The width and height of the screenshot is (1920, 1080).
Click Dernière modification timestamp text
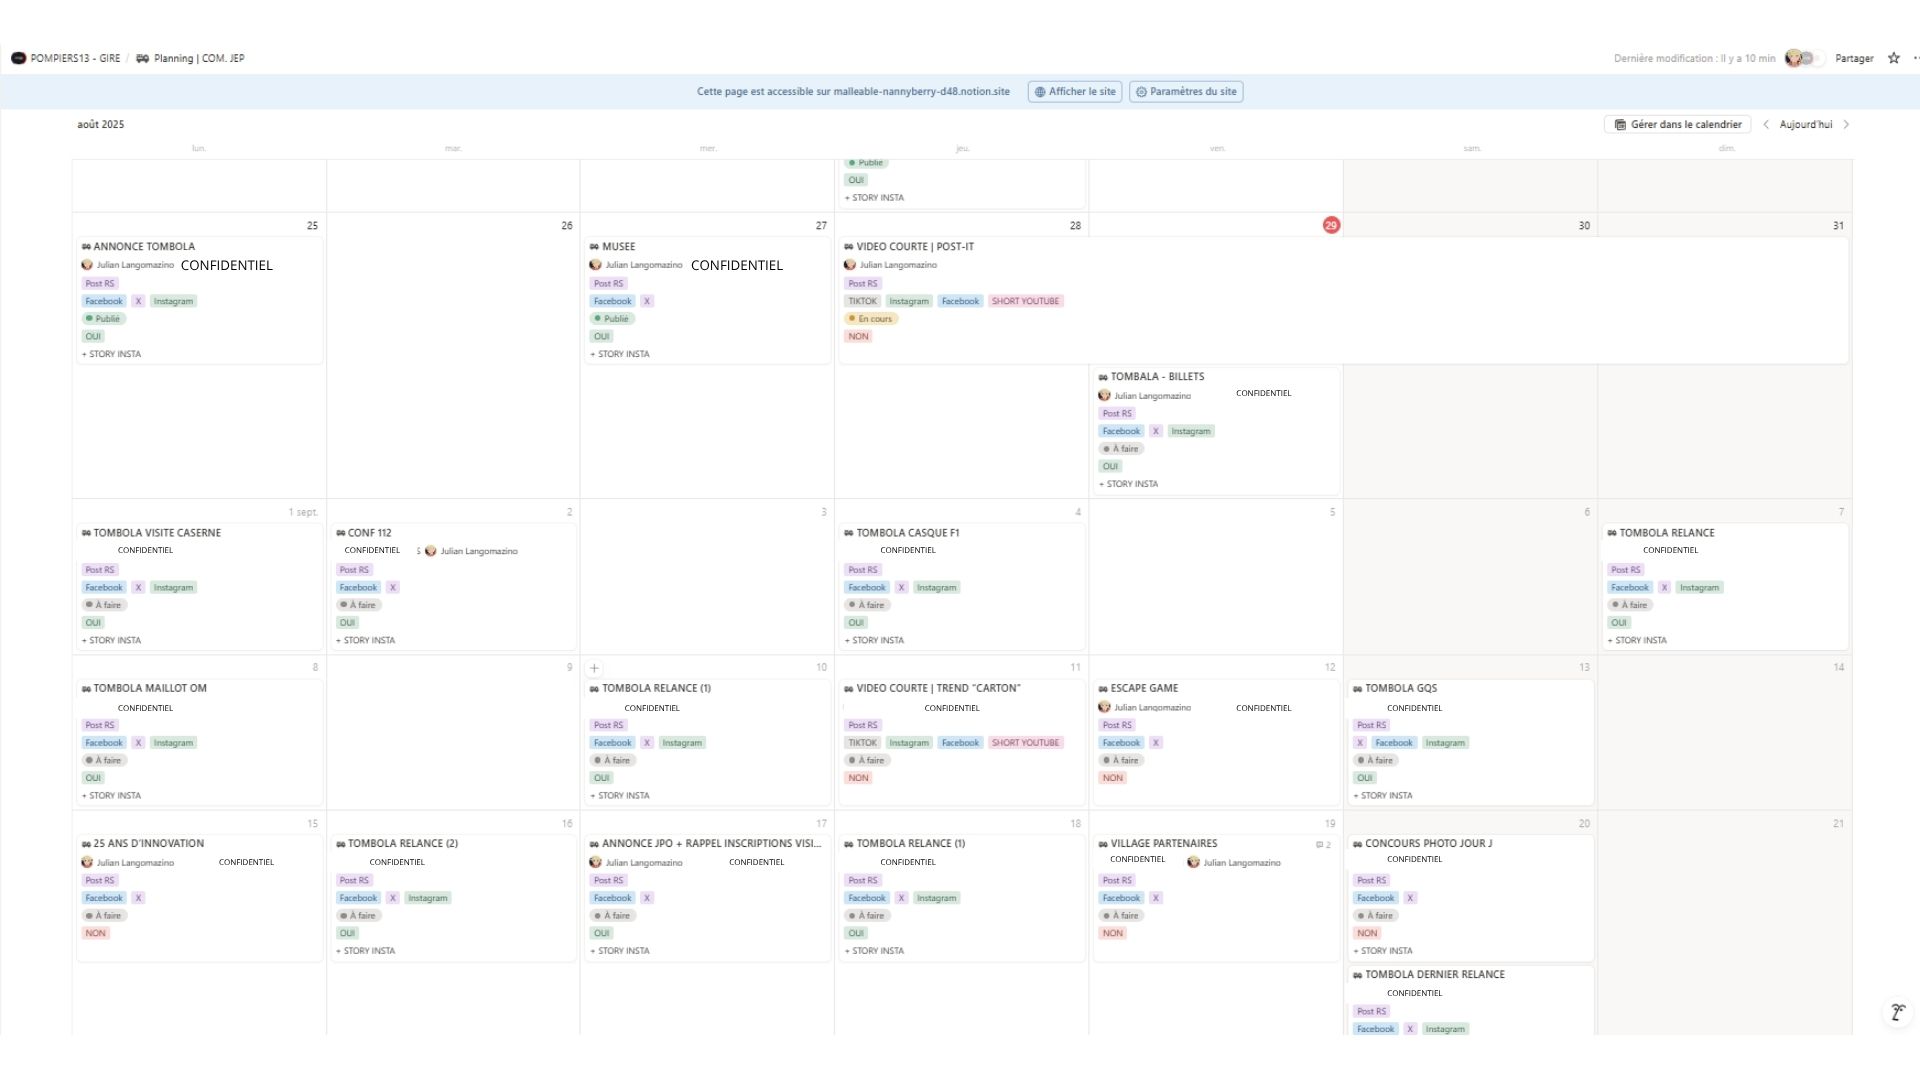tap(1694, 58)
